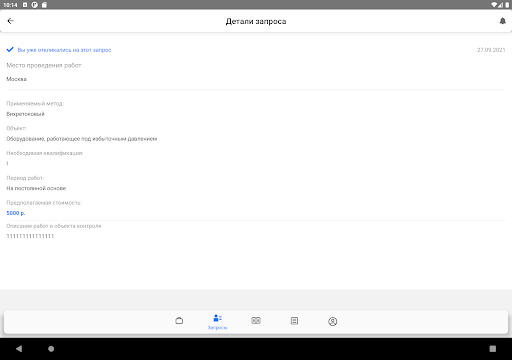This screenshot has width=512, height=360.
Task: Open the document list icon tab
Action: (294, 321)
